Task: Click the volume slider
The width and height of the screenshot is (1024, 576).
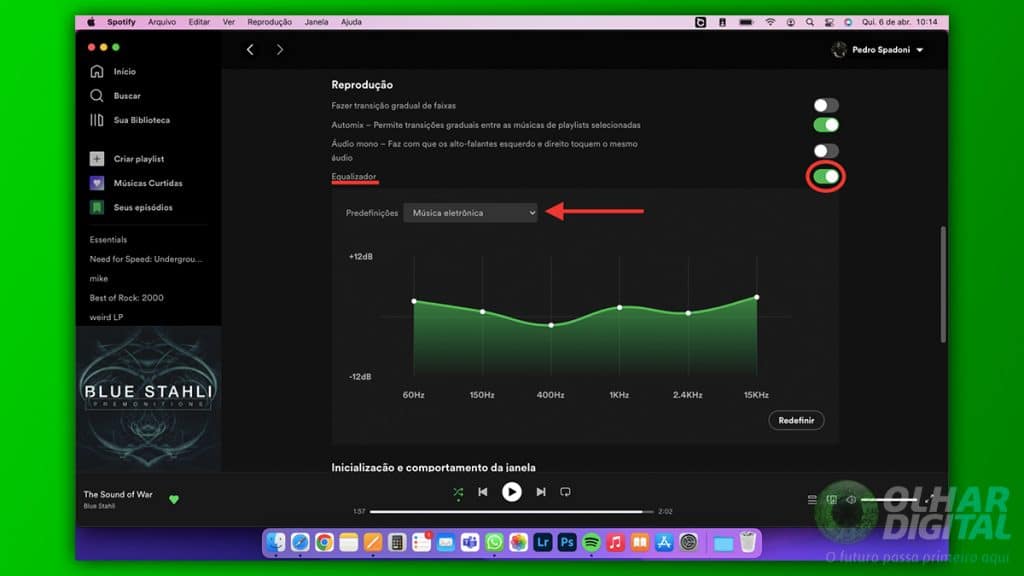Action: click(x=889, y=500)
